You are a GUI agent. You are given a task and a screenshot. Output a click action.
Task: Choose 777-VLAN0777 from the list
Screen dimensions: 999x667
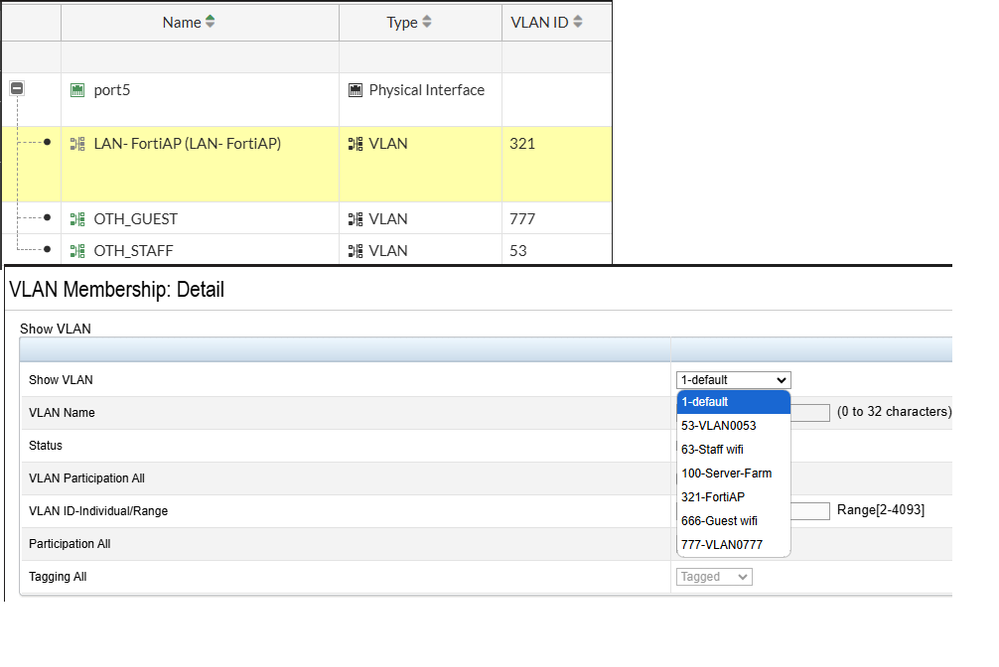point(733,545)
